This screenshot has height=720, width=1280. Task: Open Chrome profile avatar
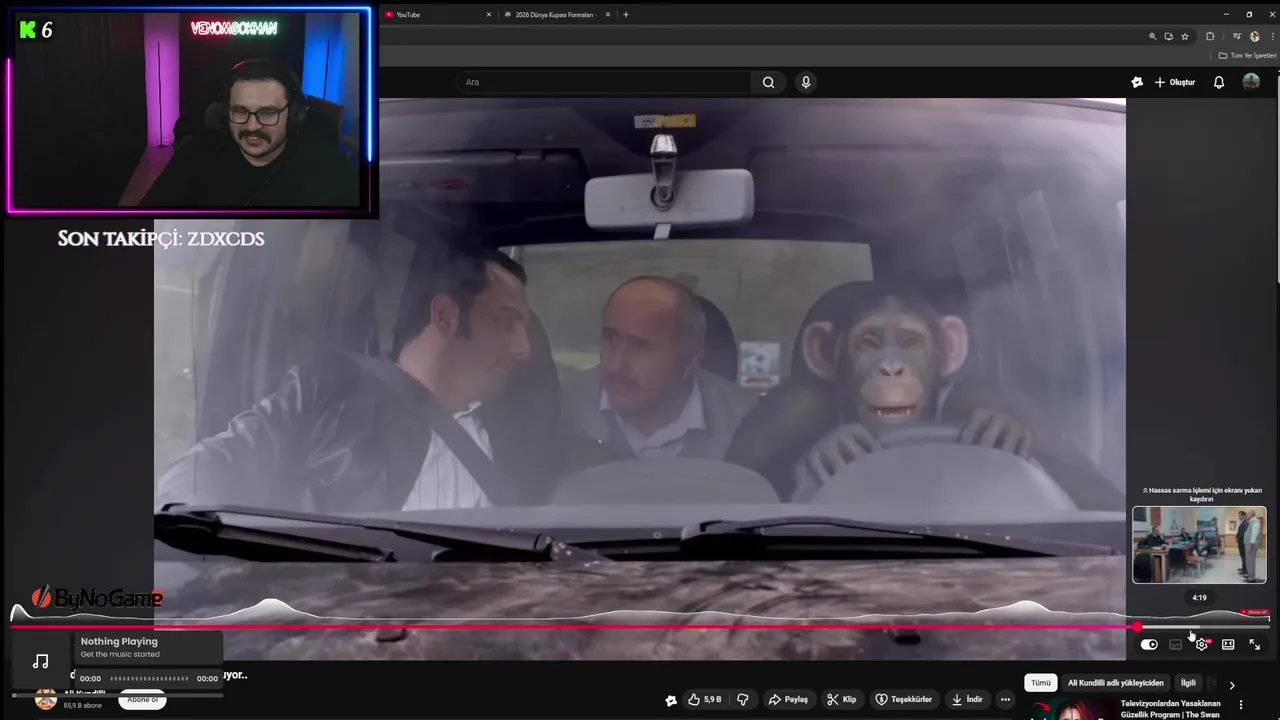click(1255, 36)
